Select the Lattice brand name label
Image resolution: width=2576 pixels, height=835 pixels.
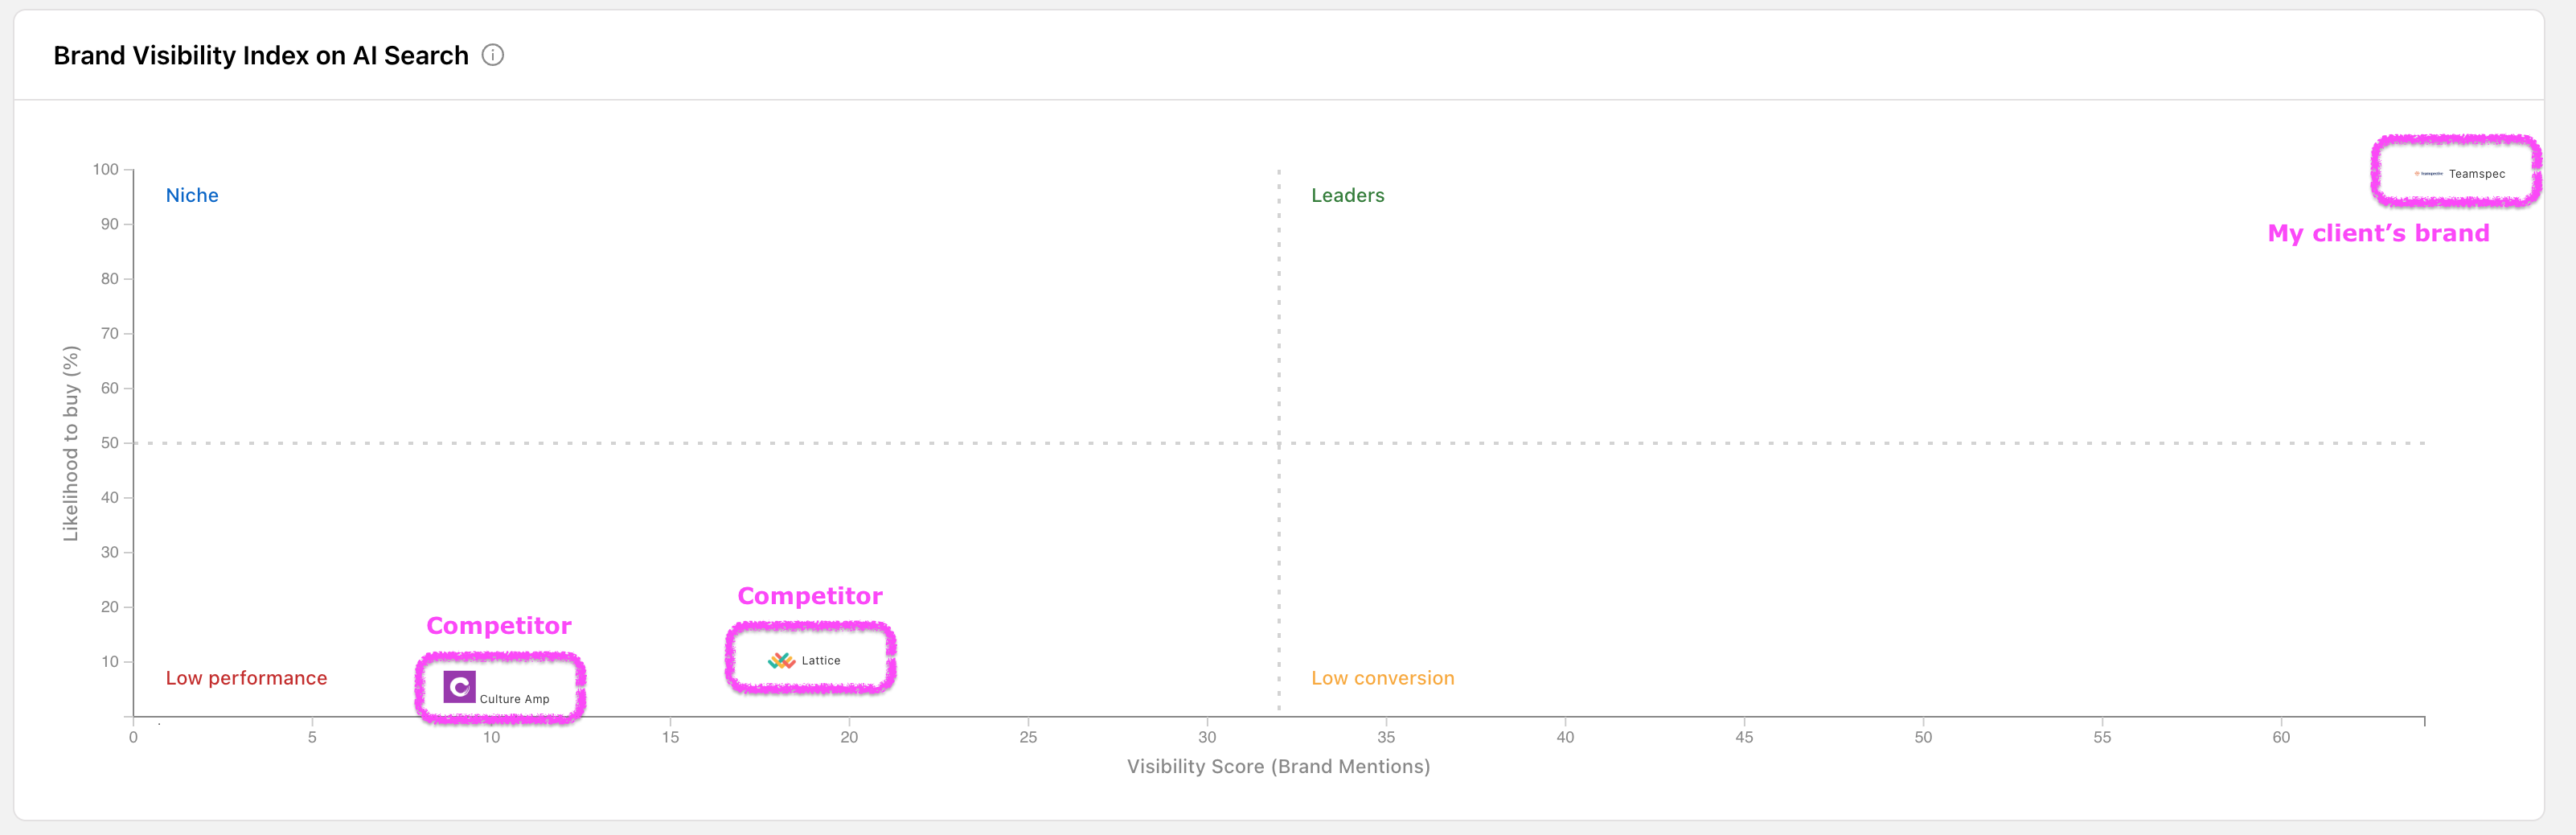pos(821,661)
